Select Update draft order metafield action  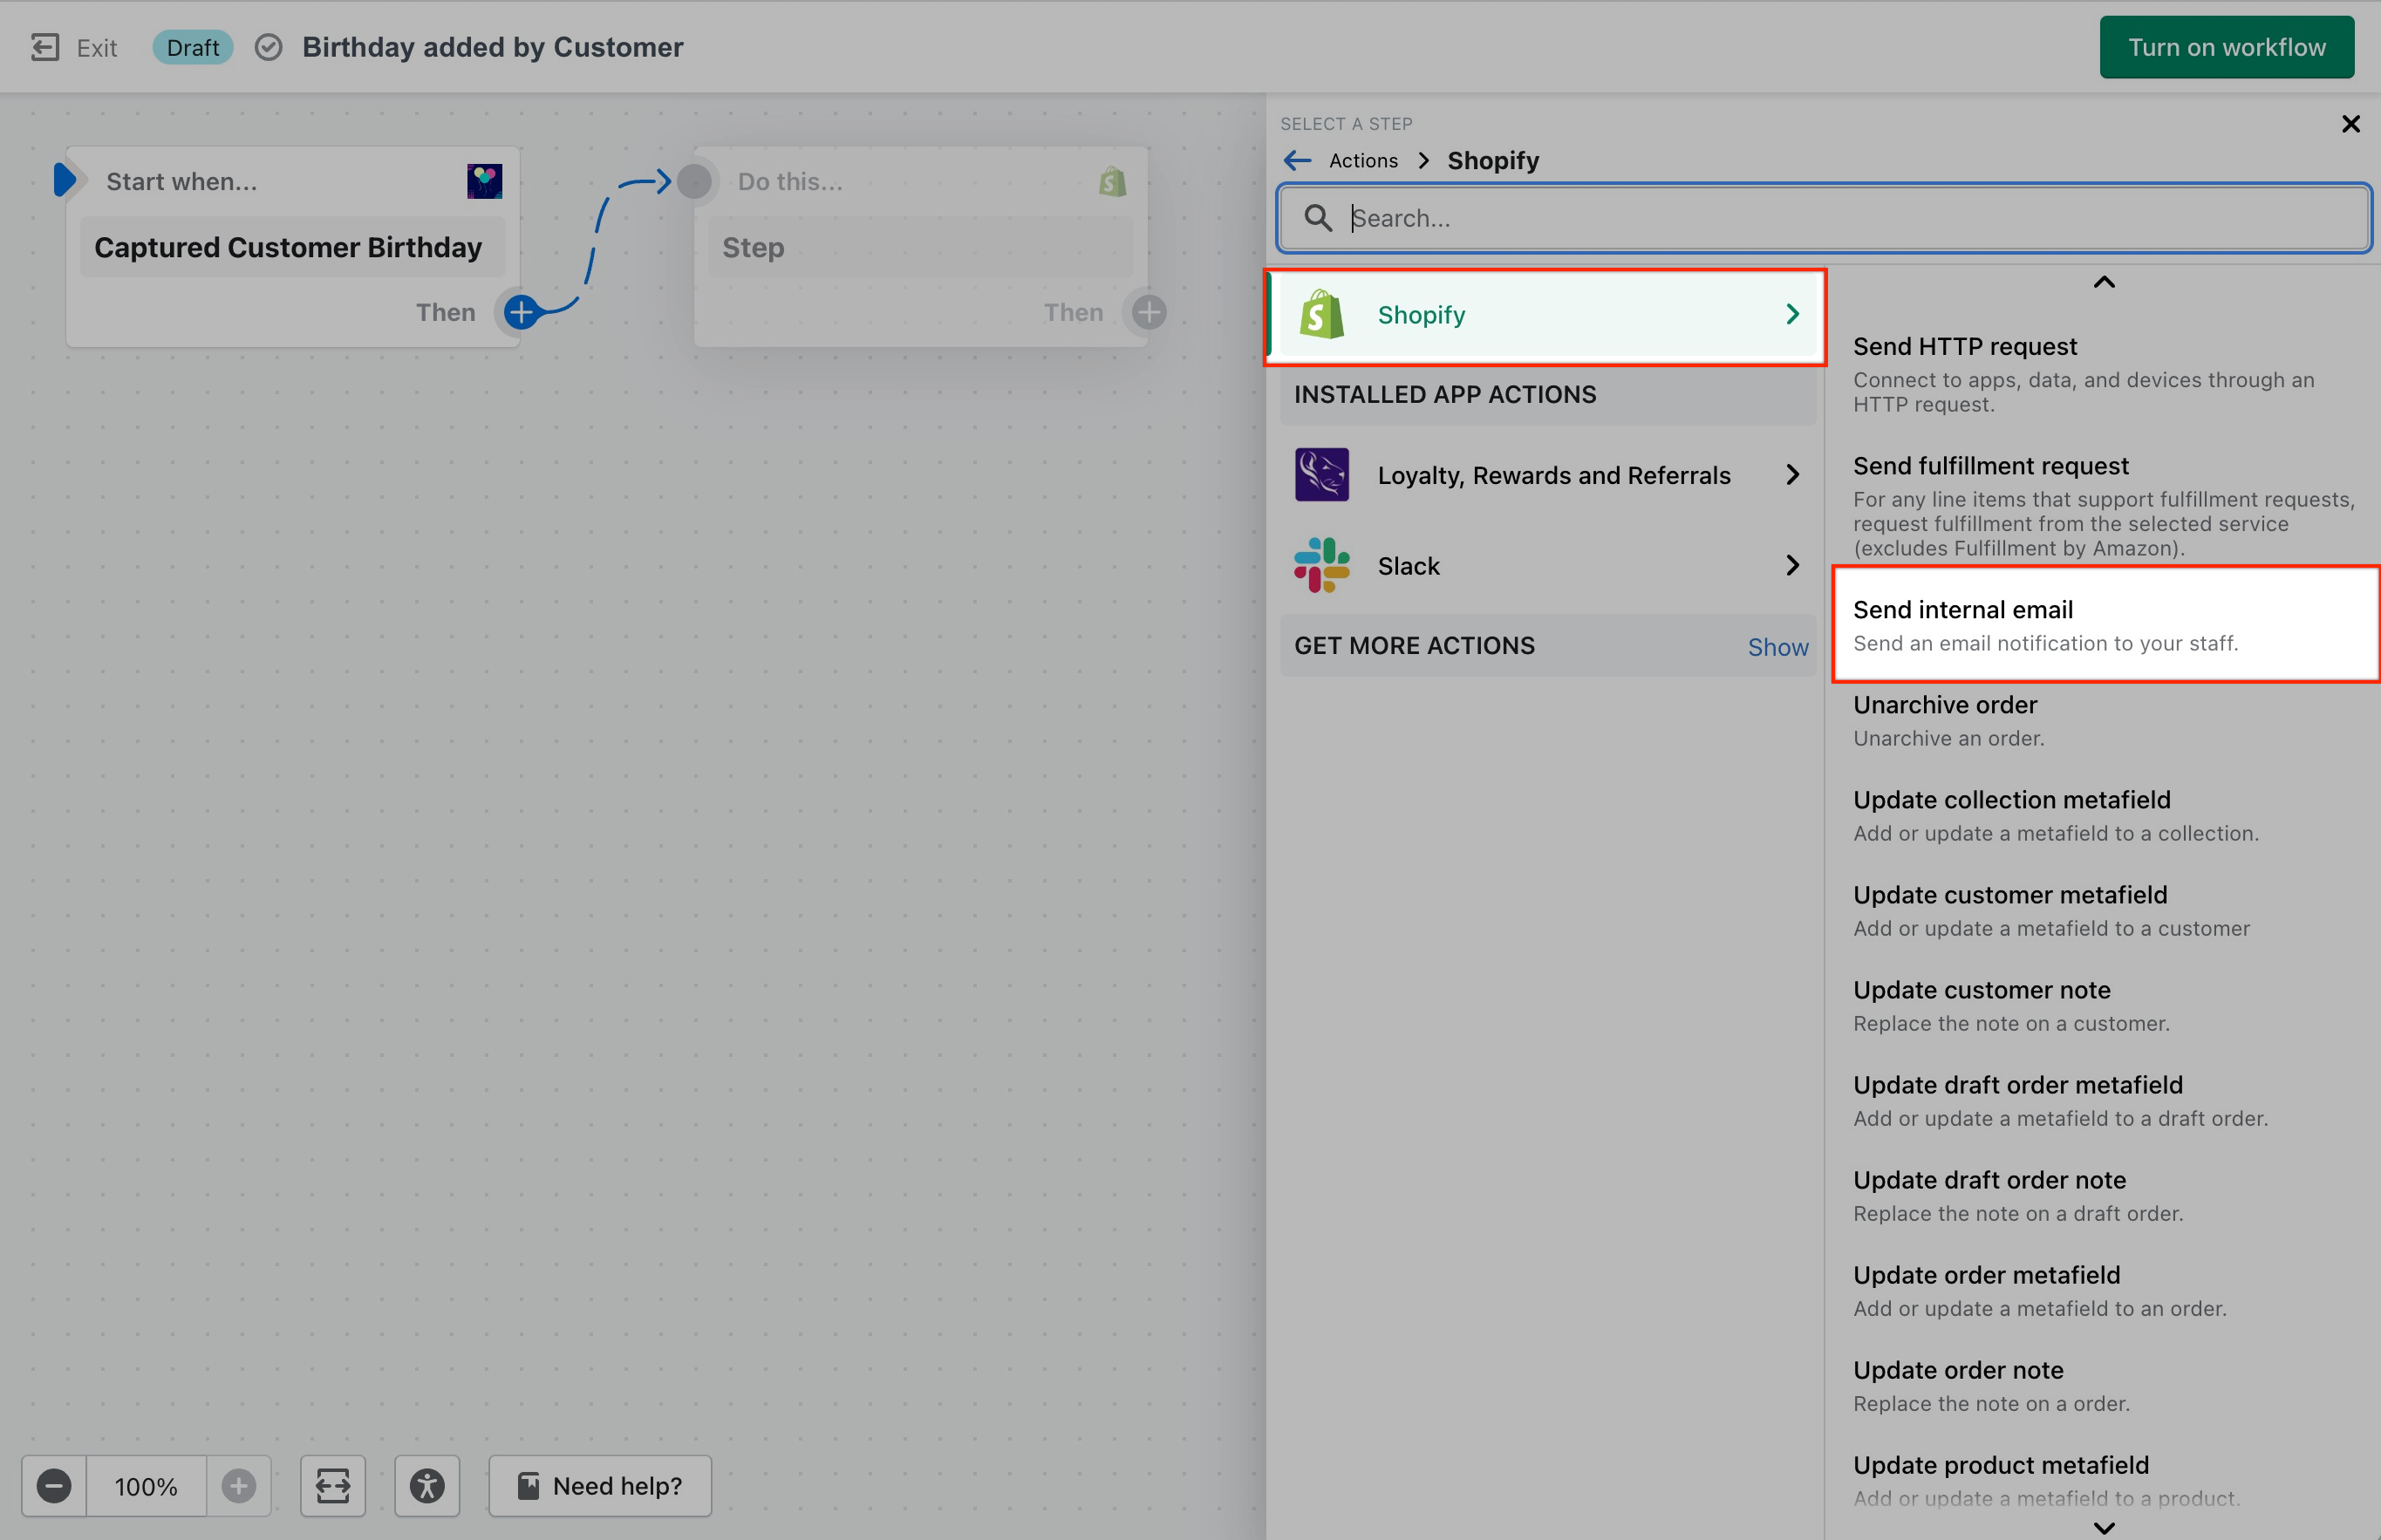2104,1100
